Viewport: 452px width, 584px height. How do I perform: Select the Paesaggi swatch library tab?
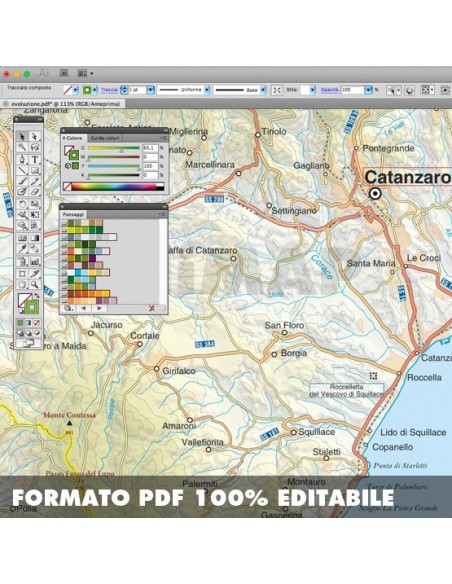point(73,215)
